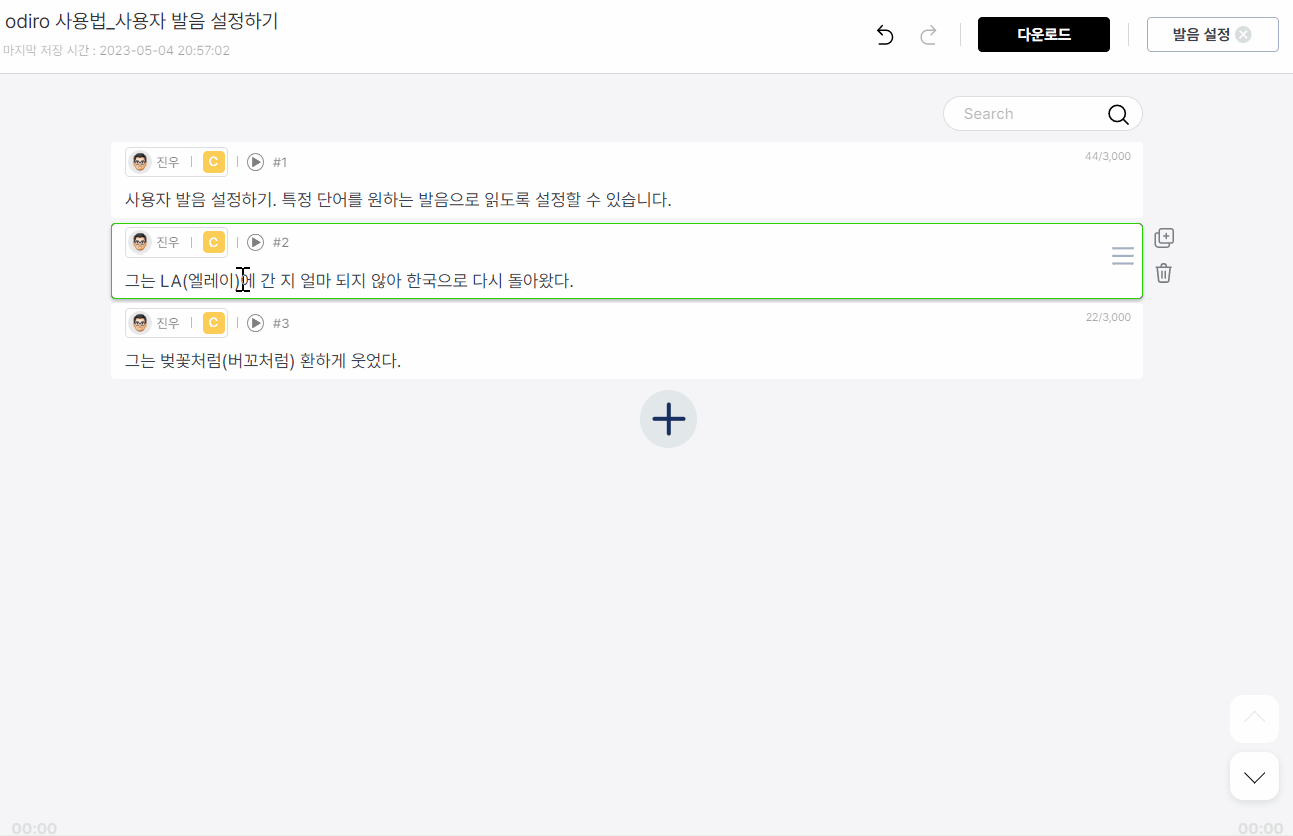Click yellow C badge on sentence #2
Viewport: 1293px width, 836px height.
click(x=213, y=242)
